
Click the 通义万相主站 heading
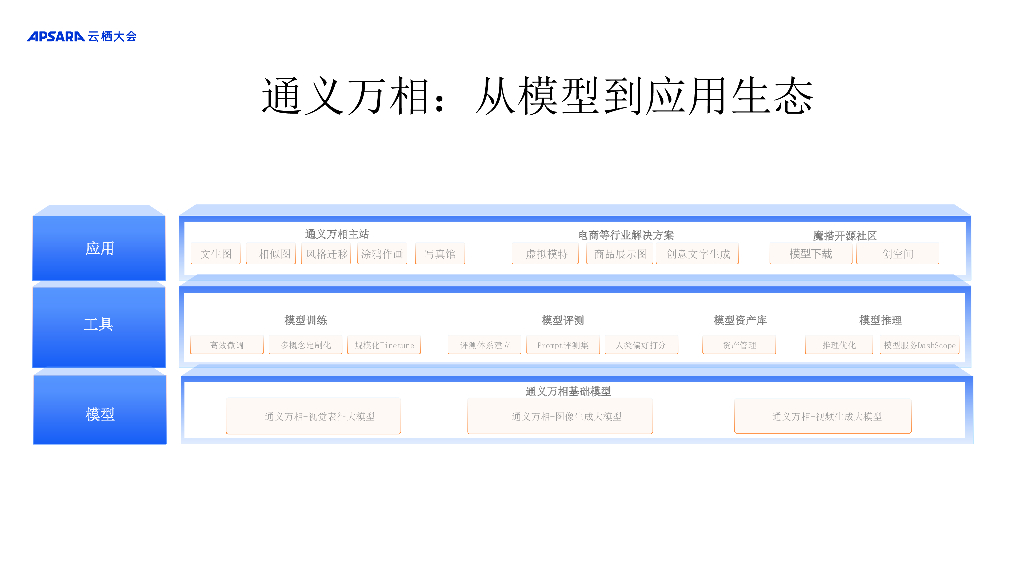[337, 234]
